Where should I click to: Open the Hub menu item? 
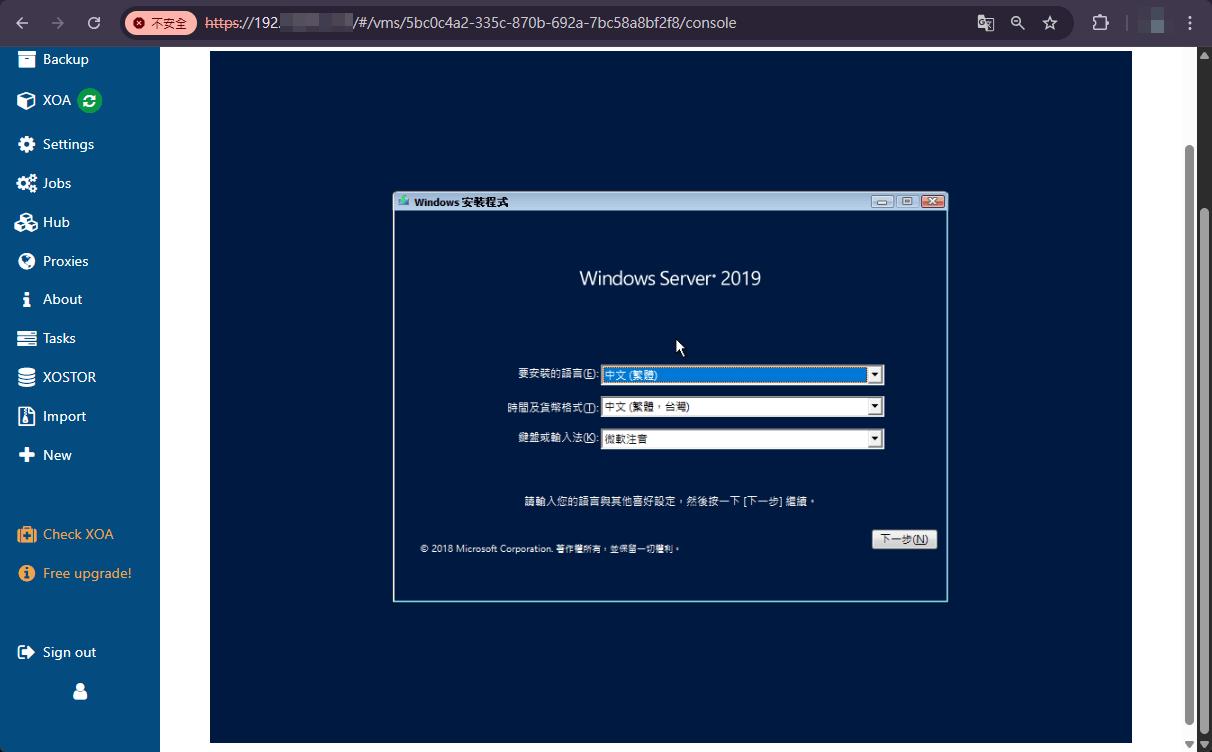(56, 222)
